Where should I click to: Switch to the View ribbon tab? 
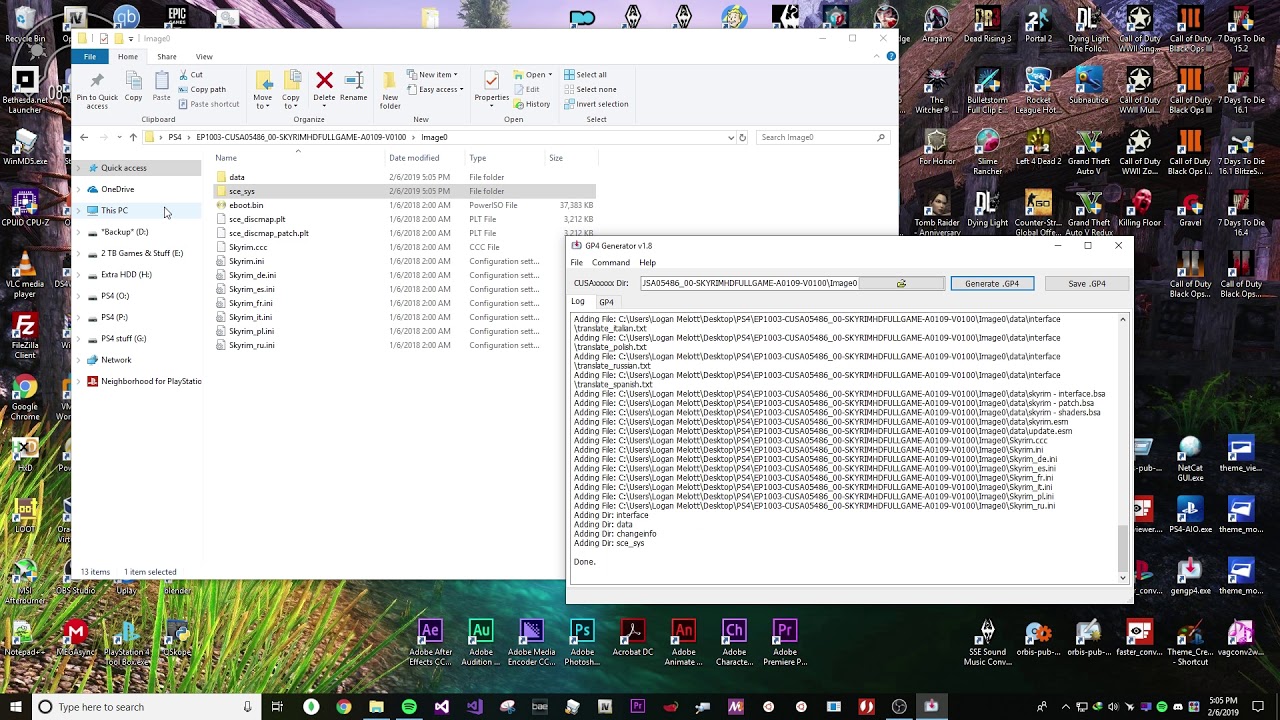point(204,57)
